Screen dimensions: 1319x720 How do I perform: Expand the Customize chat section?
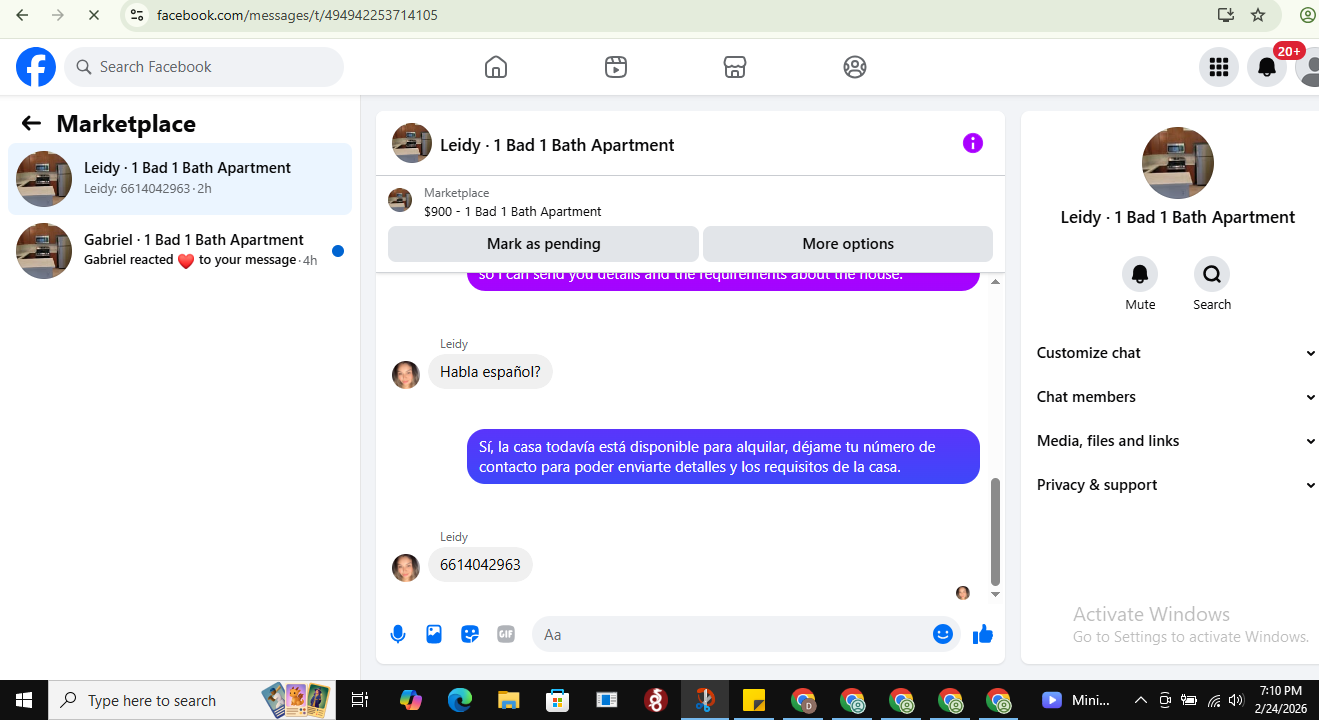click(x=1176, y=353)
